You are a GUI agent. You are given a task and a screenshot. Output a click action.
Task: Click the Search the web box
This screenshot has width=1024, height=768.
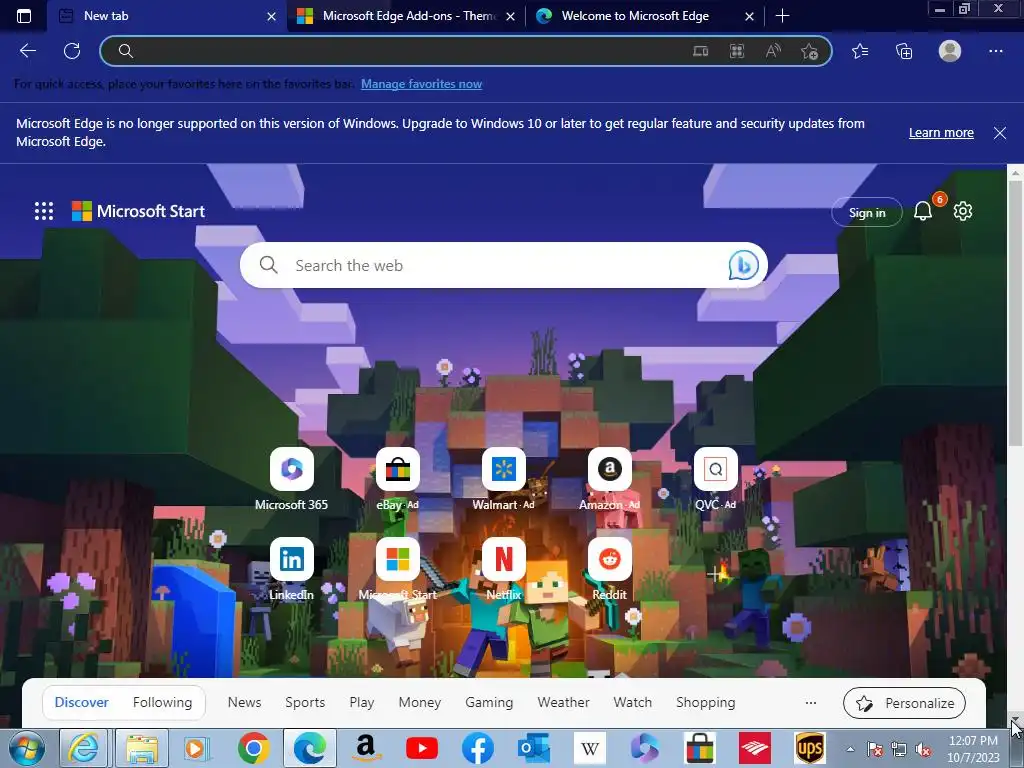[x=503, y=265]
